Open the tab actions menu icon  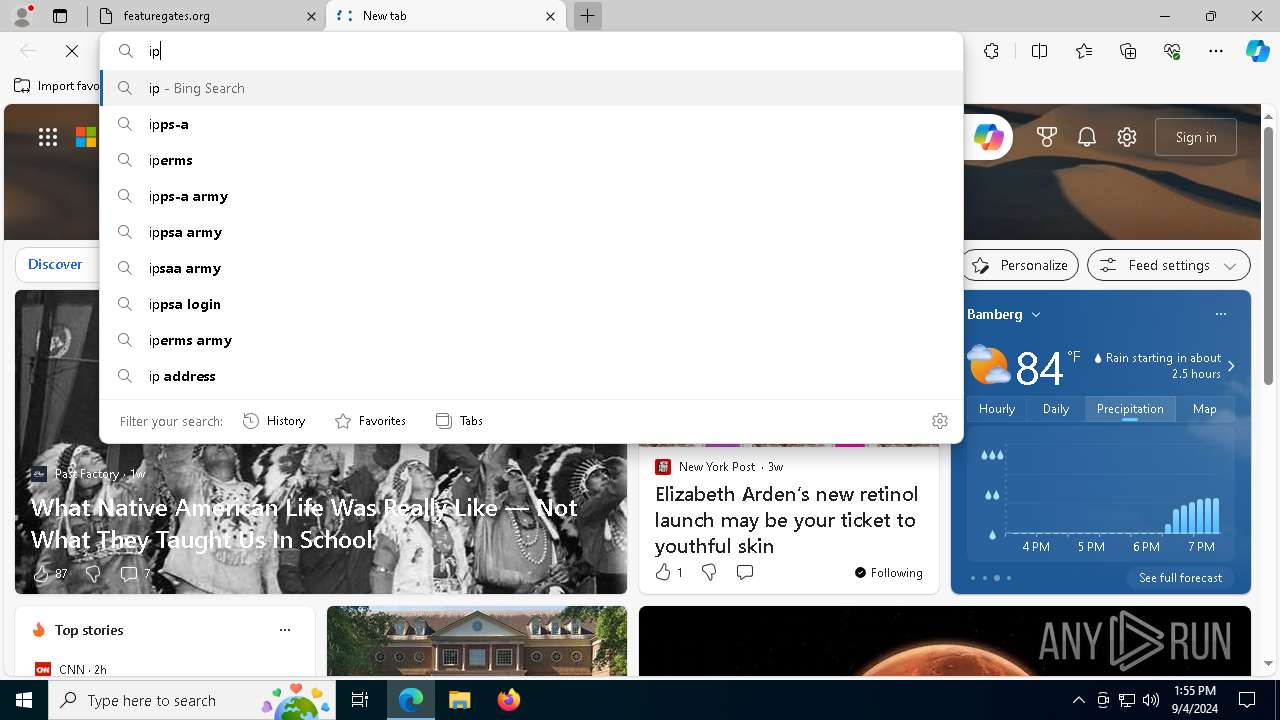(60, 16)
